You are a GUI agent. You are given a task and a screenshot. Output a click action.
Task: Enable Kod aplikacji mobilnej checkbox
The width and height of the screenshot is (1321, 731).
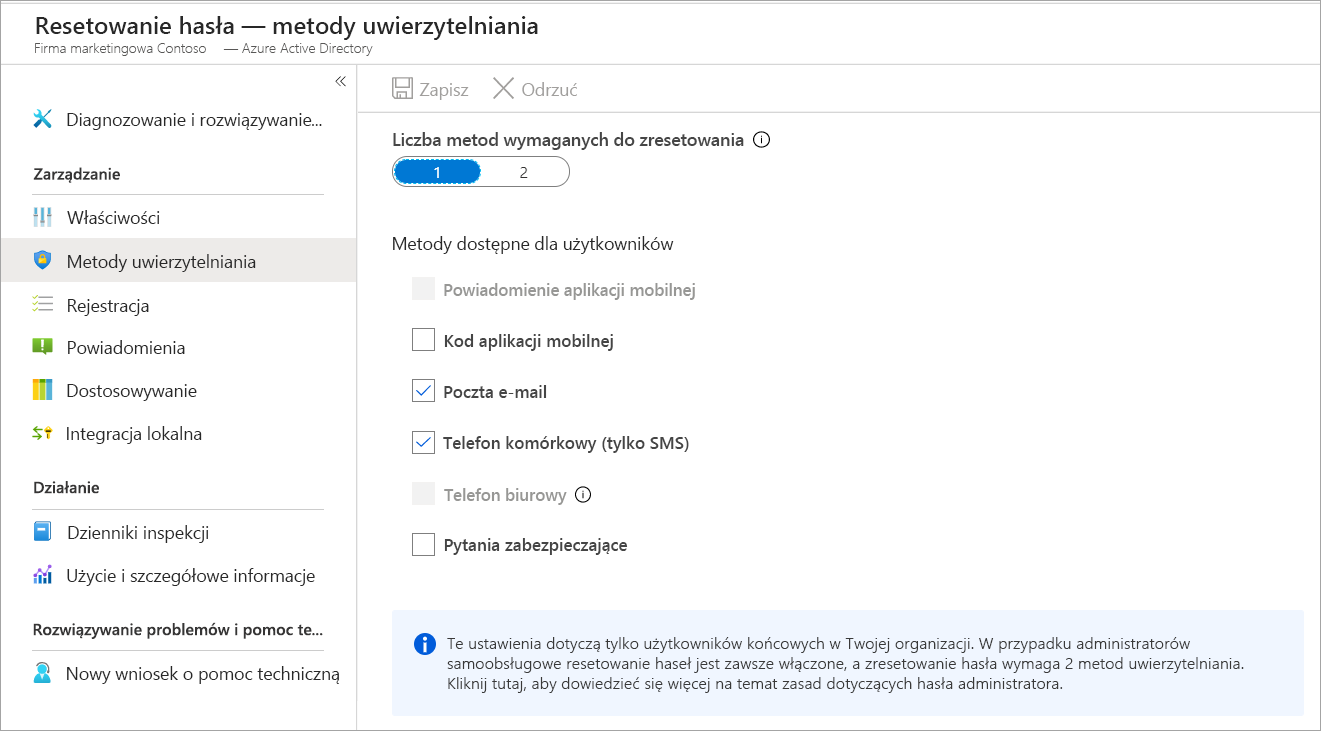pyautogui.click(x=423, y=340)
